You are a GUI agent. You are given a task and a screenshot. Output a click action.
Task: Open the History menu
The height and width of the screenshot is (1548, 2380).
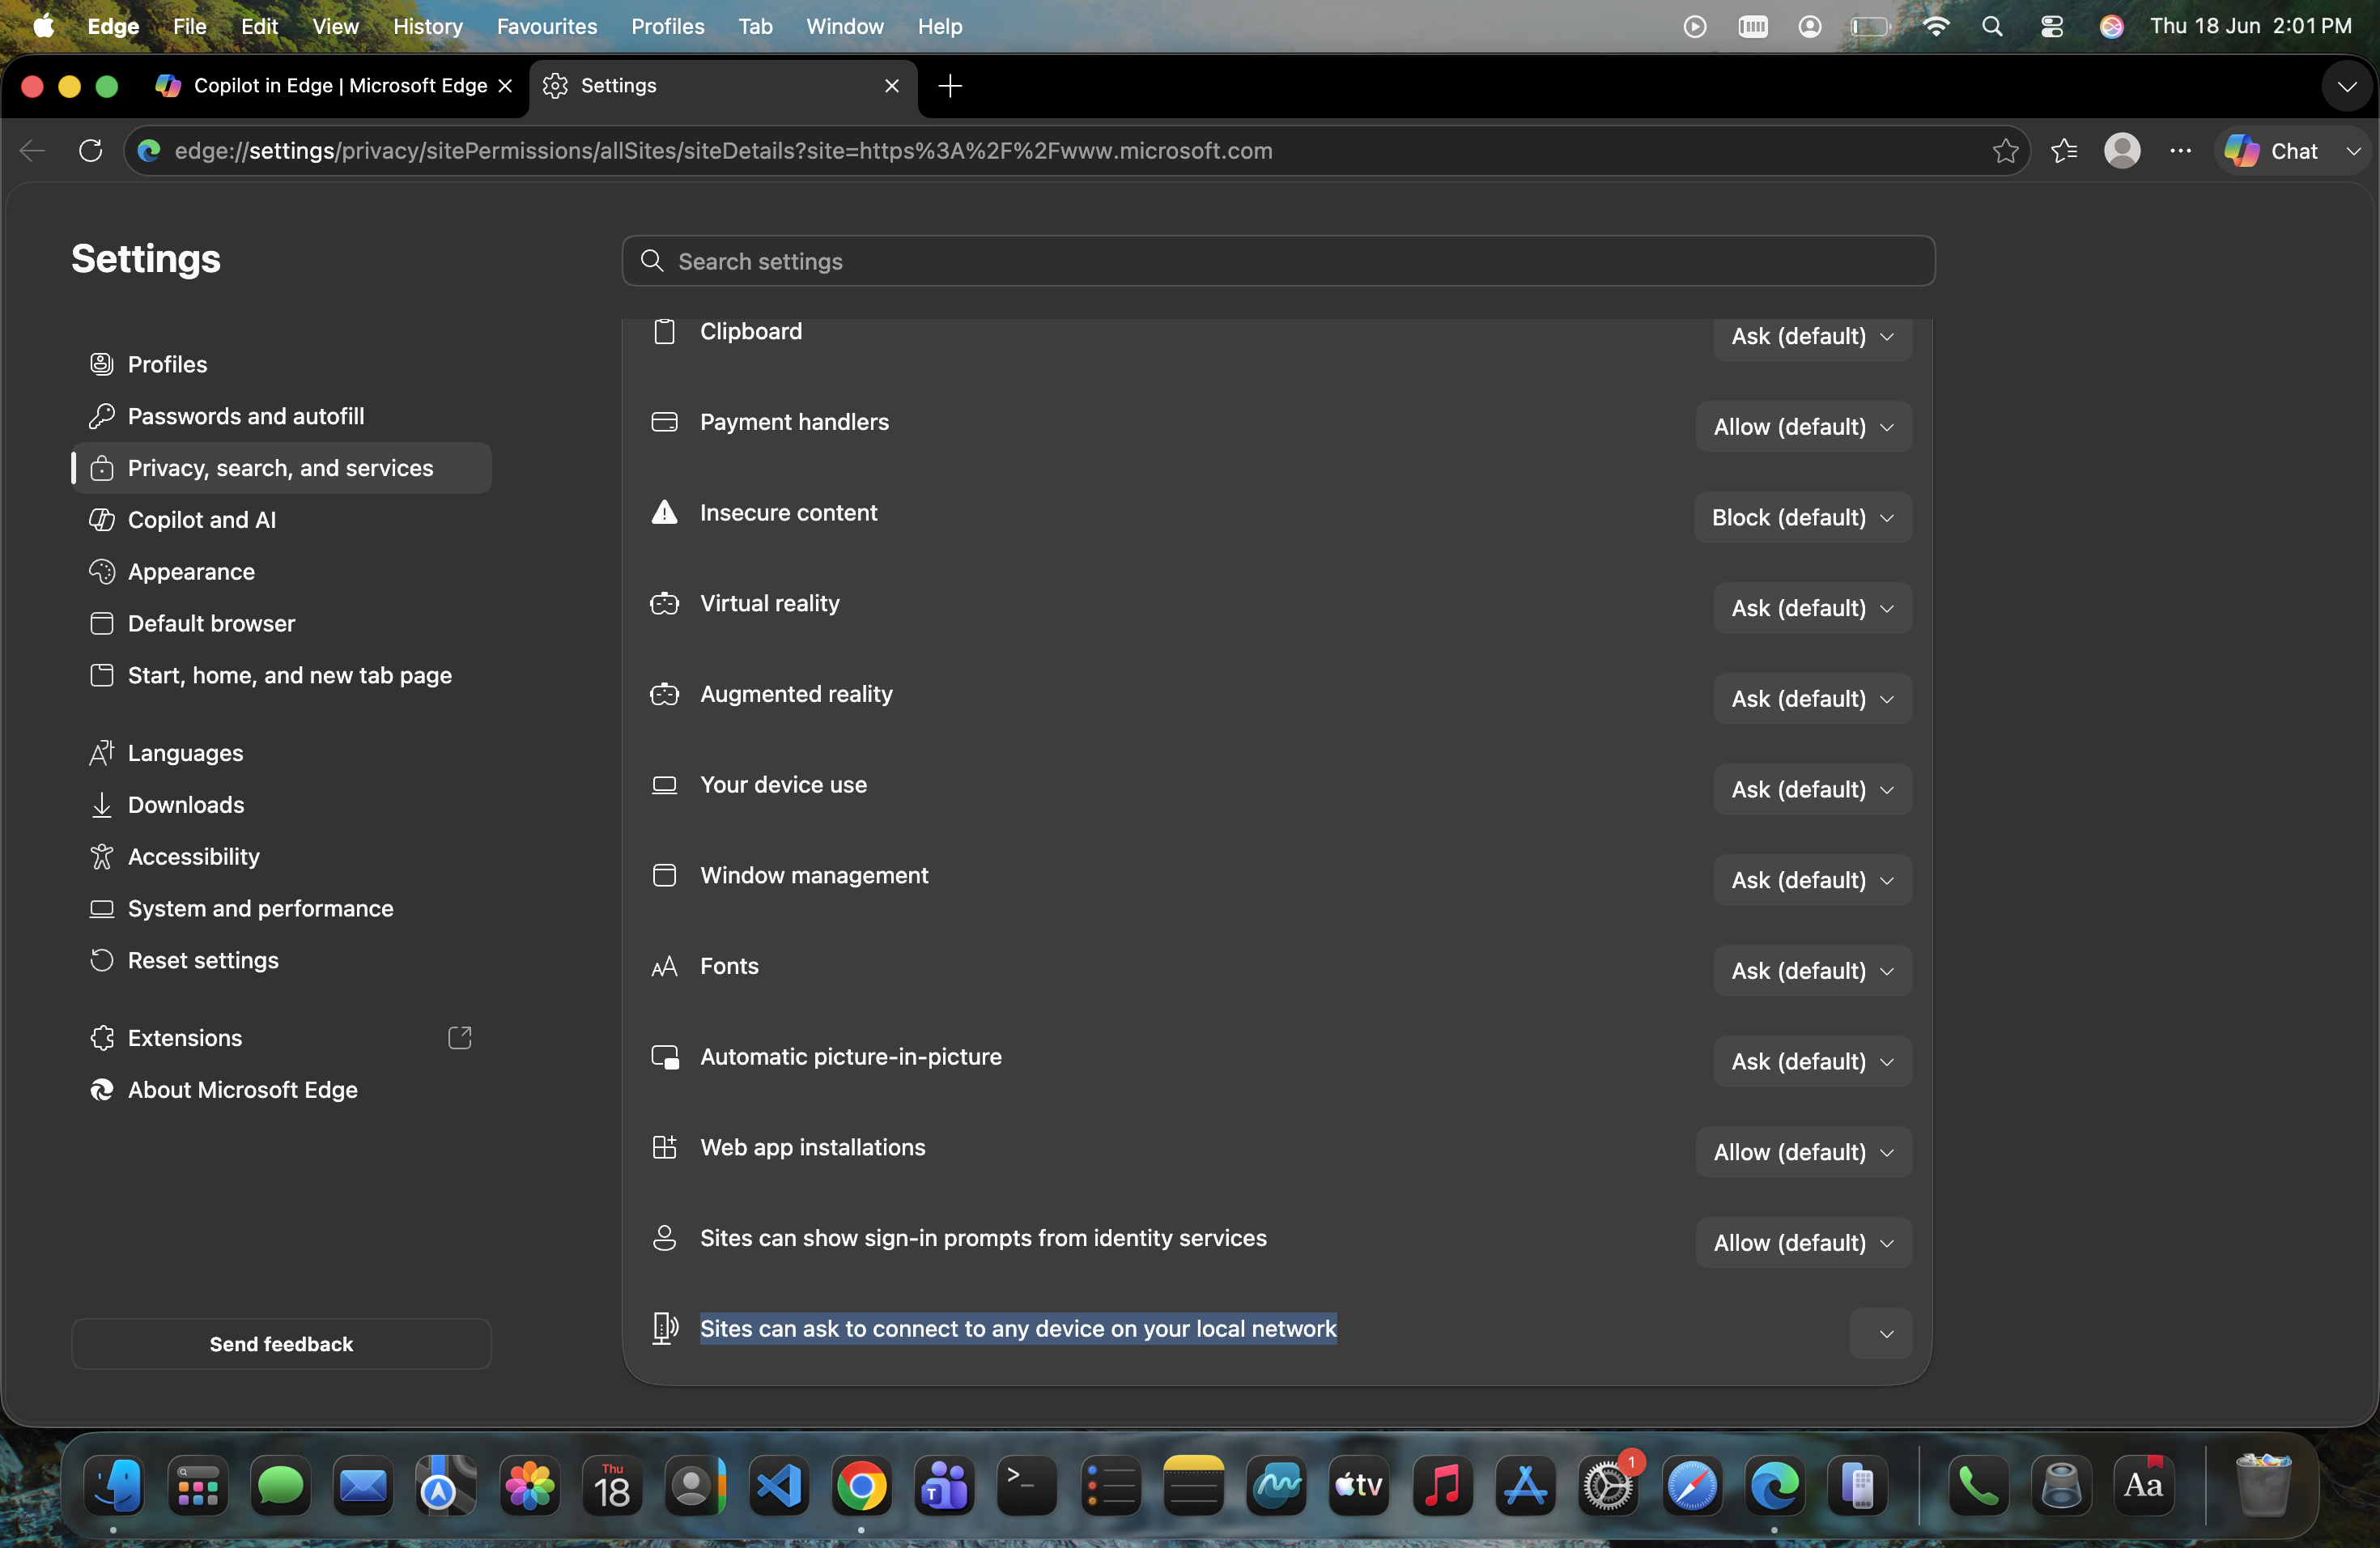427,27
